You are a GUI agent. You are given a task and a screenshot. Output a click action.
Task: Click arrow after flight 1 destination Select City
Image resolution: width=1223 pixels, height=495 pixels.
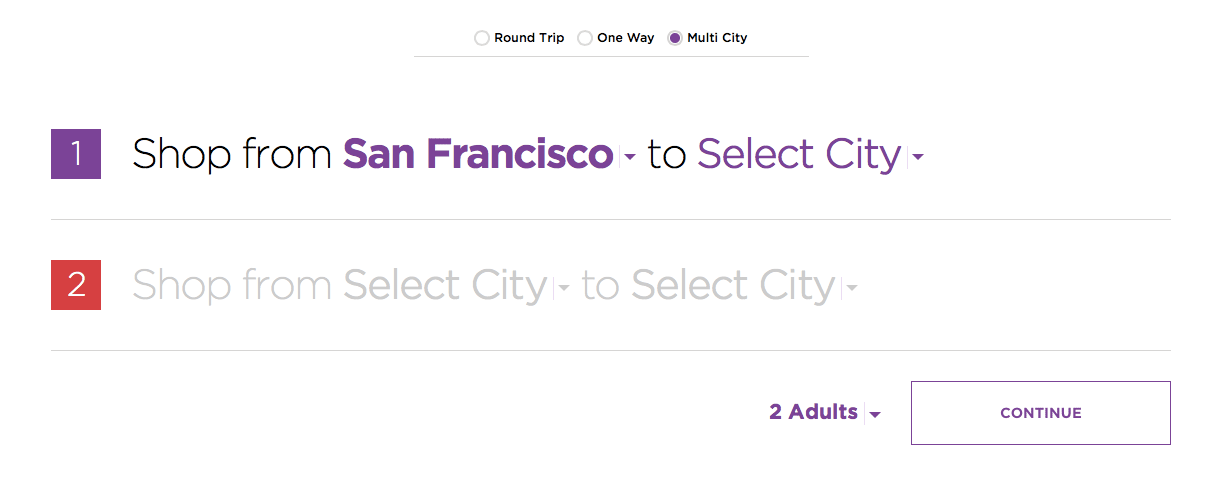[x=917, y=157]
